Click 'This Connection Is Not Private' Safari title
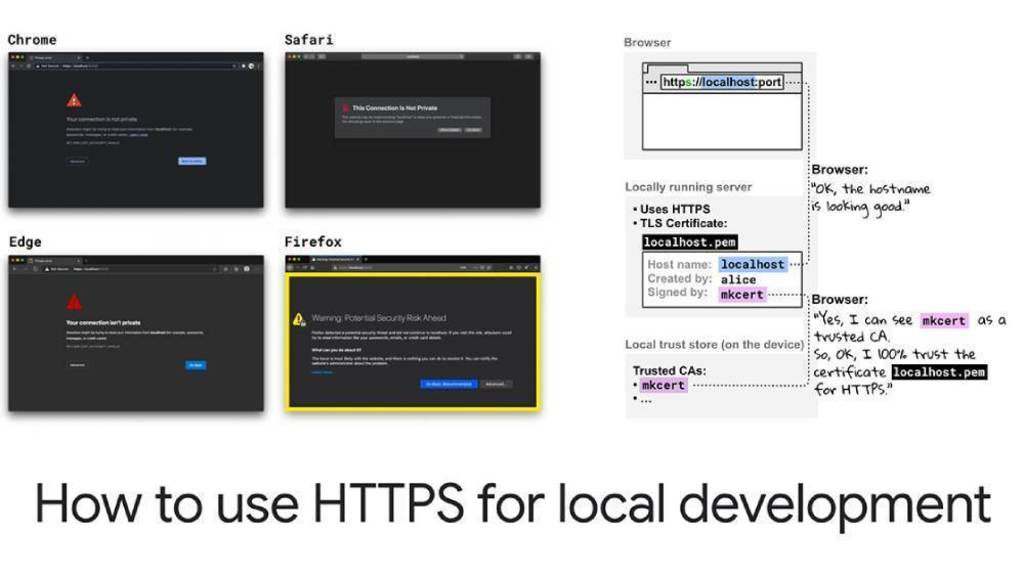Viewport: 1024px width, 575px height. 394,108
